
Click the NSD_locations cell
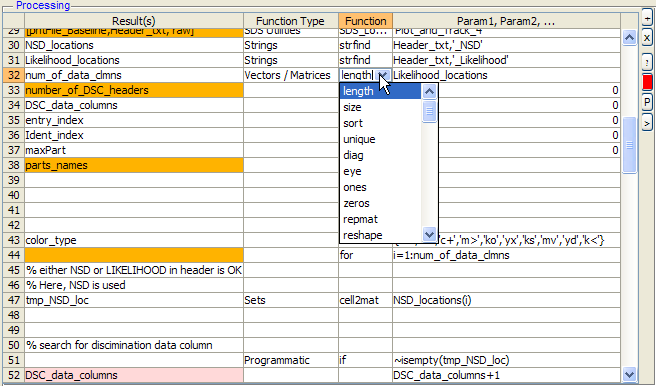pyautogui.click(x=134, y=45)
